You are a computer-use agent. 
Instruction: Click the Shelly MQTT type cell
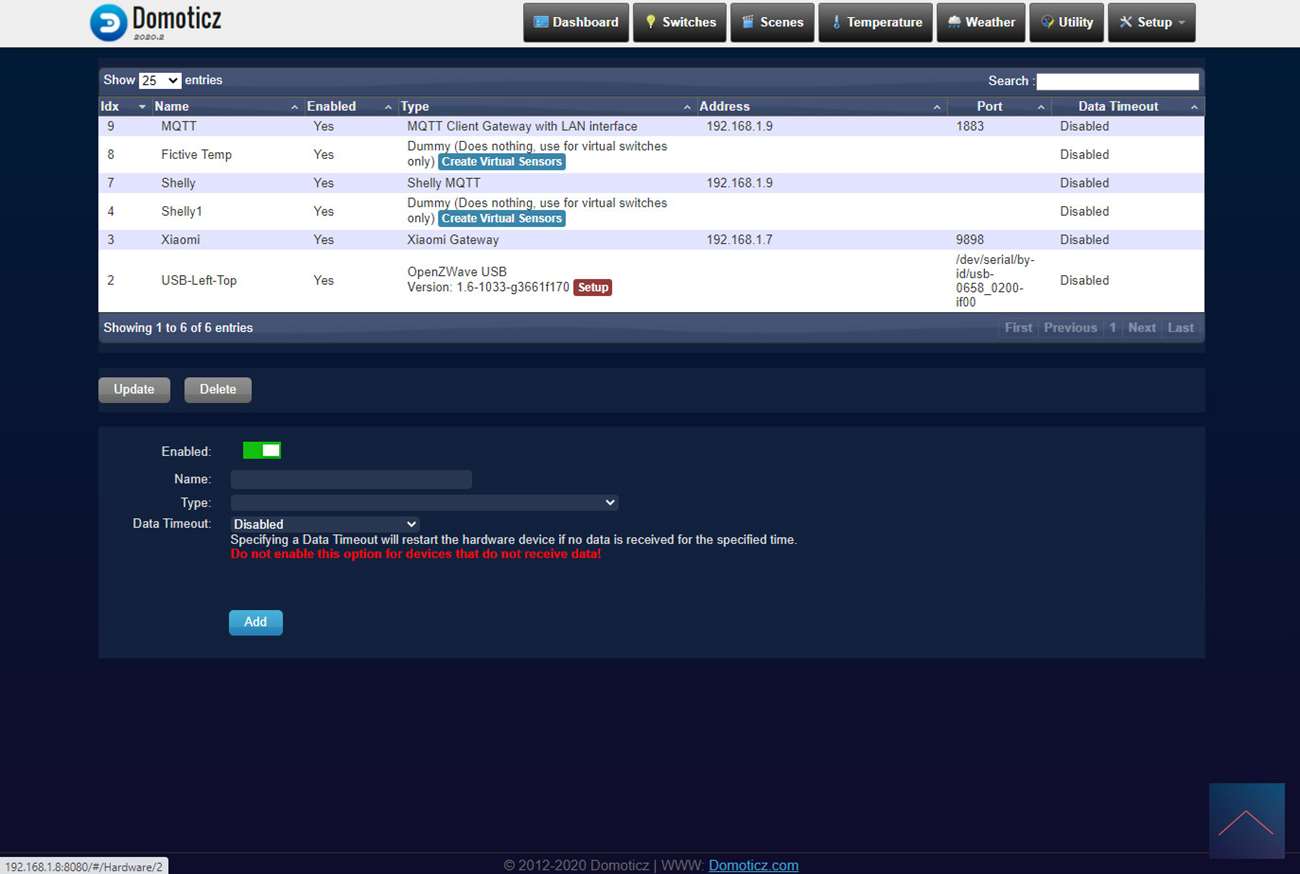(x=444, y=183)
